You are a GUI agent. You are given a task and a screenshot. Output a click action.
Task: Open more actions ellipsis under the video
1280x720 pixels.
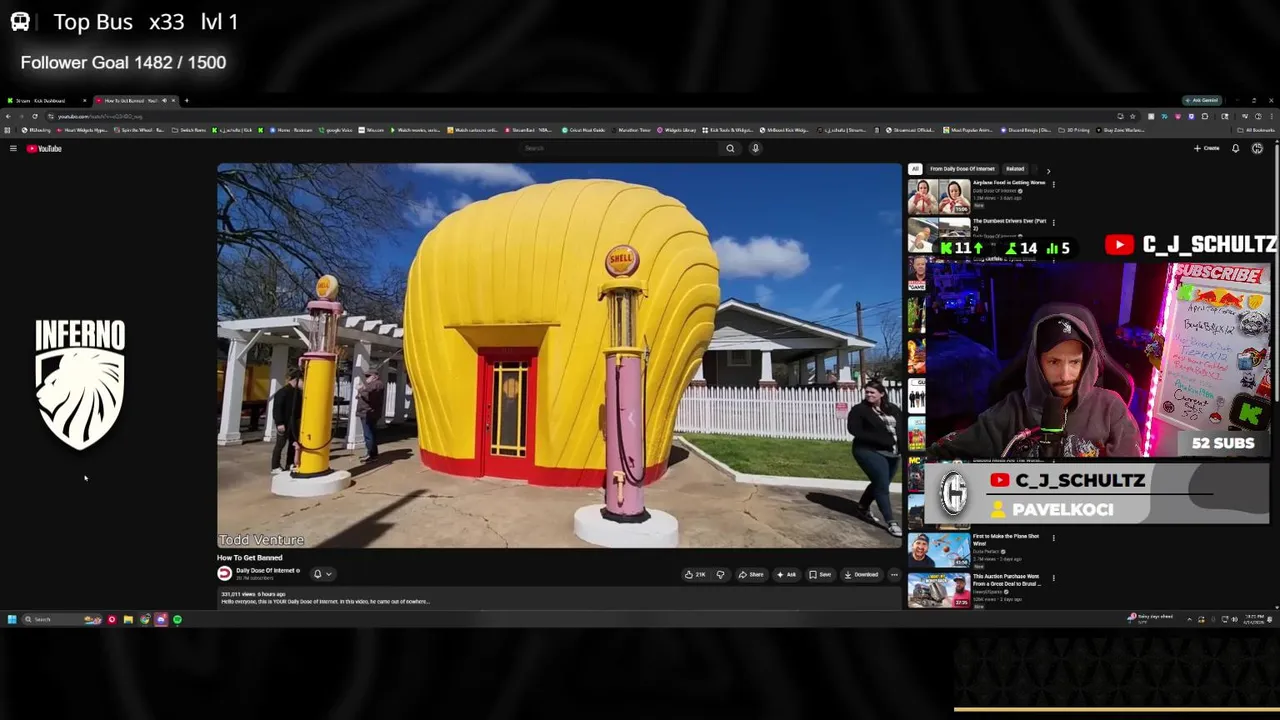coord(894,574)
